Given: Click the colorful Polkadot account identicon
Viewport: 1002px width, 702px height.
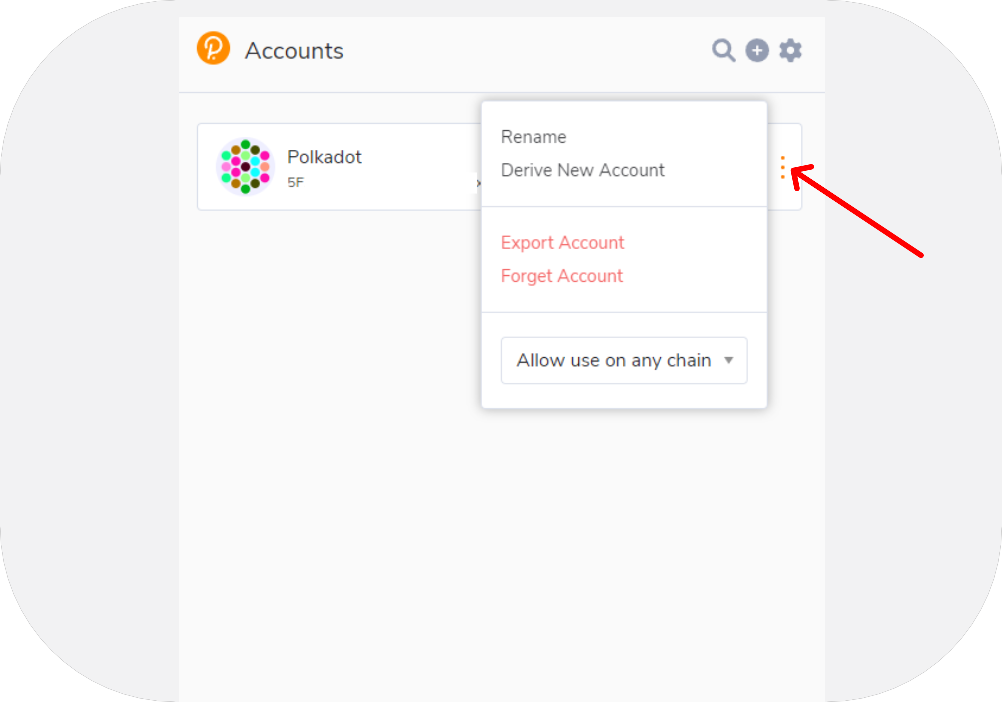Looking at the screenshot, I should pyautogui.click(x=245, y=166).
